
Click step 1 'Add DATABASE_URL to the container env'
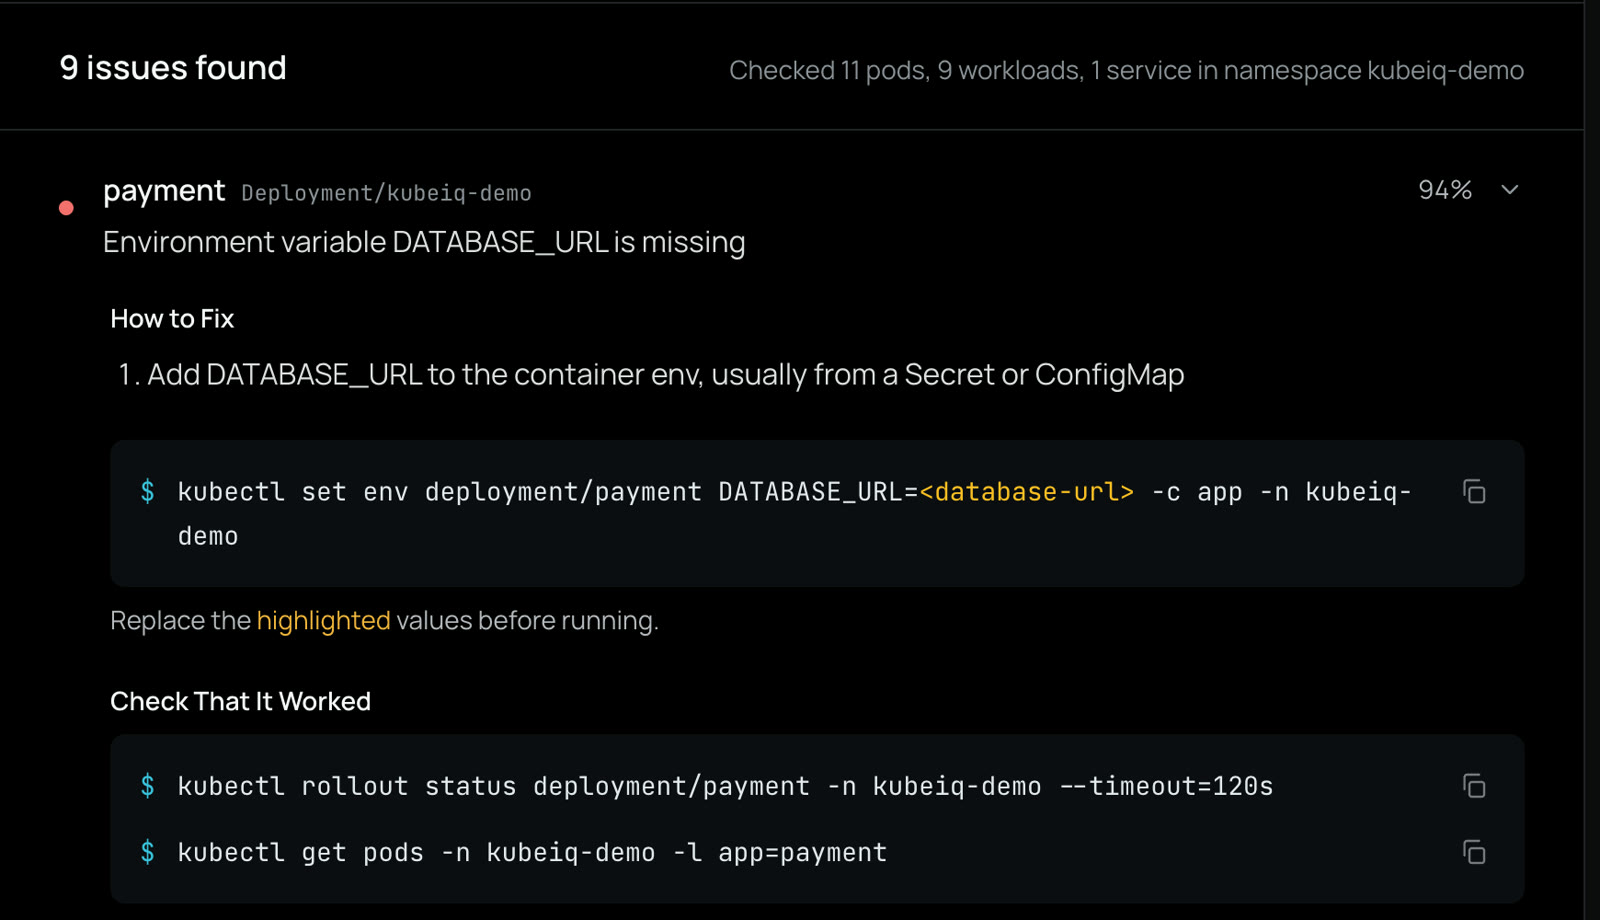[x=651, y=374]
